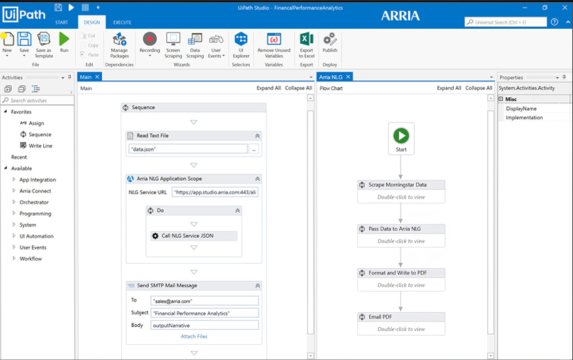Click tree view icon in Activities panel
This screenshot has width=573, height=360.
[36, 88]
